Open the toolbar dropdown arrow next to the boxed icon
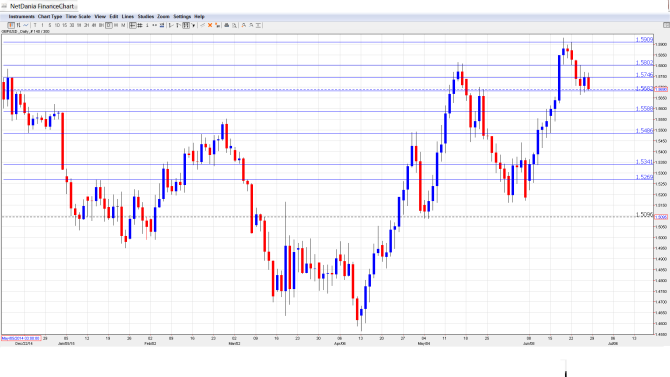 pos(194,26)
